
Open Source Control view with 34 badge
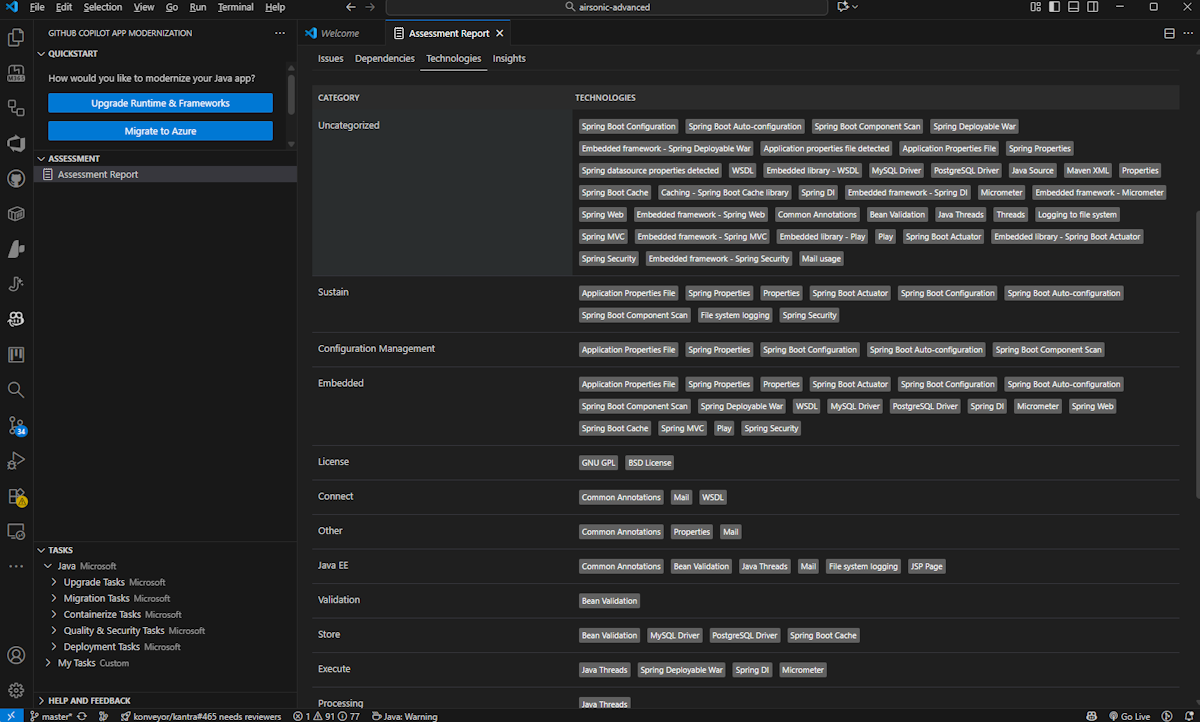tap(16, 425)
